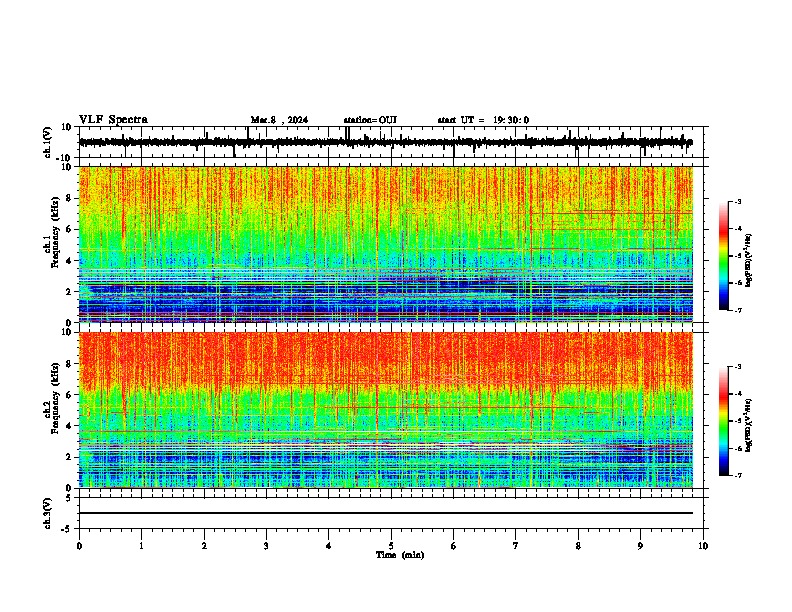This screenshot has height=612, width=792.
Task: Click the "ch.3(V)" axis label
Action: 48,513
